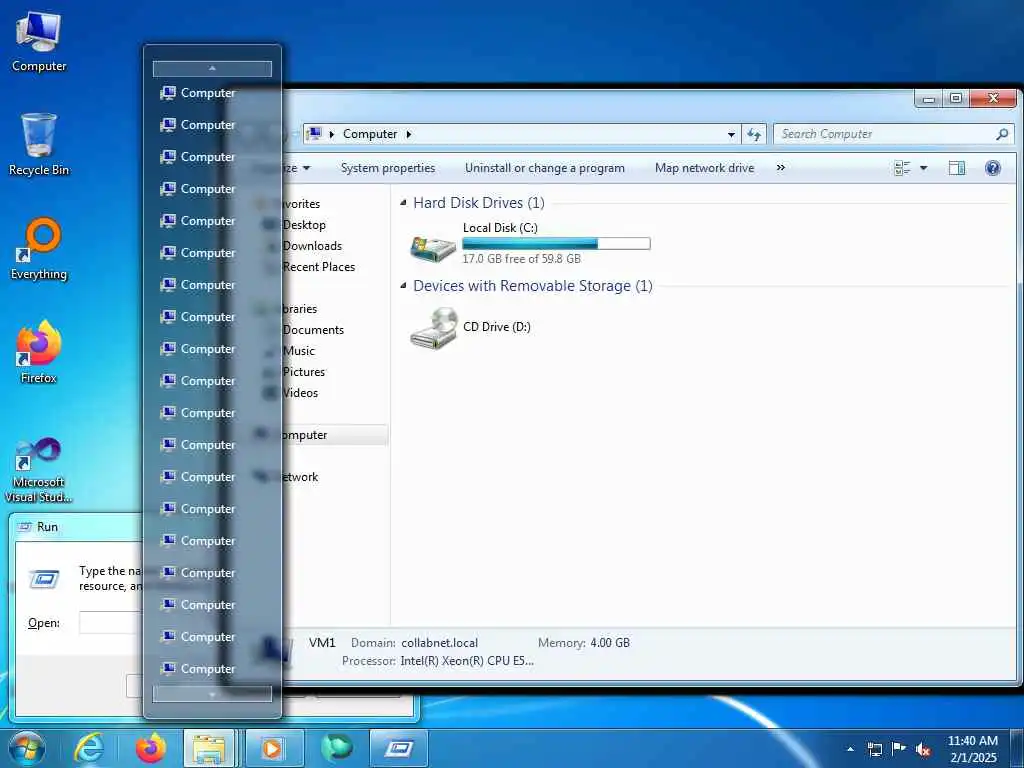Expand the arrow after Computer in address bar
The height and width of the screenshot is (768, 1024).
click(409, 134)
